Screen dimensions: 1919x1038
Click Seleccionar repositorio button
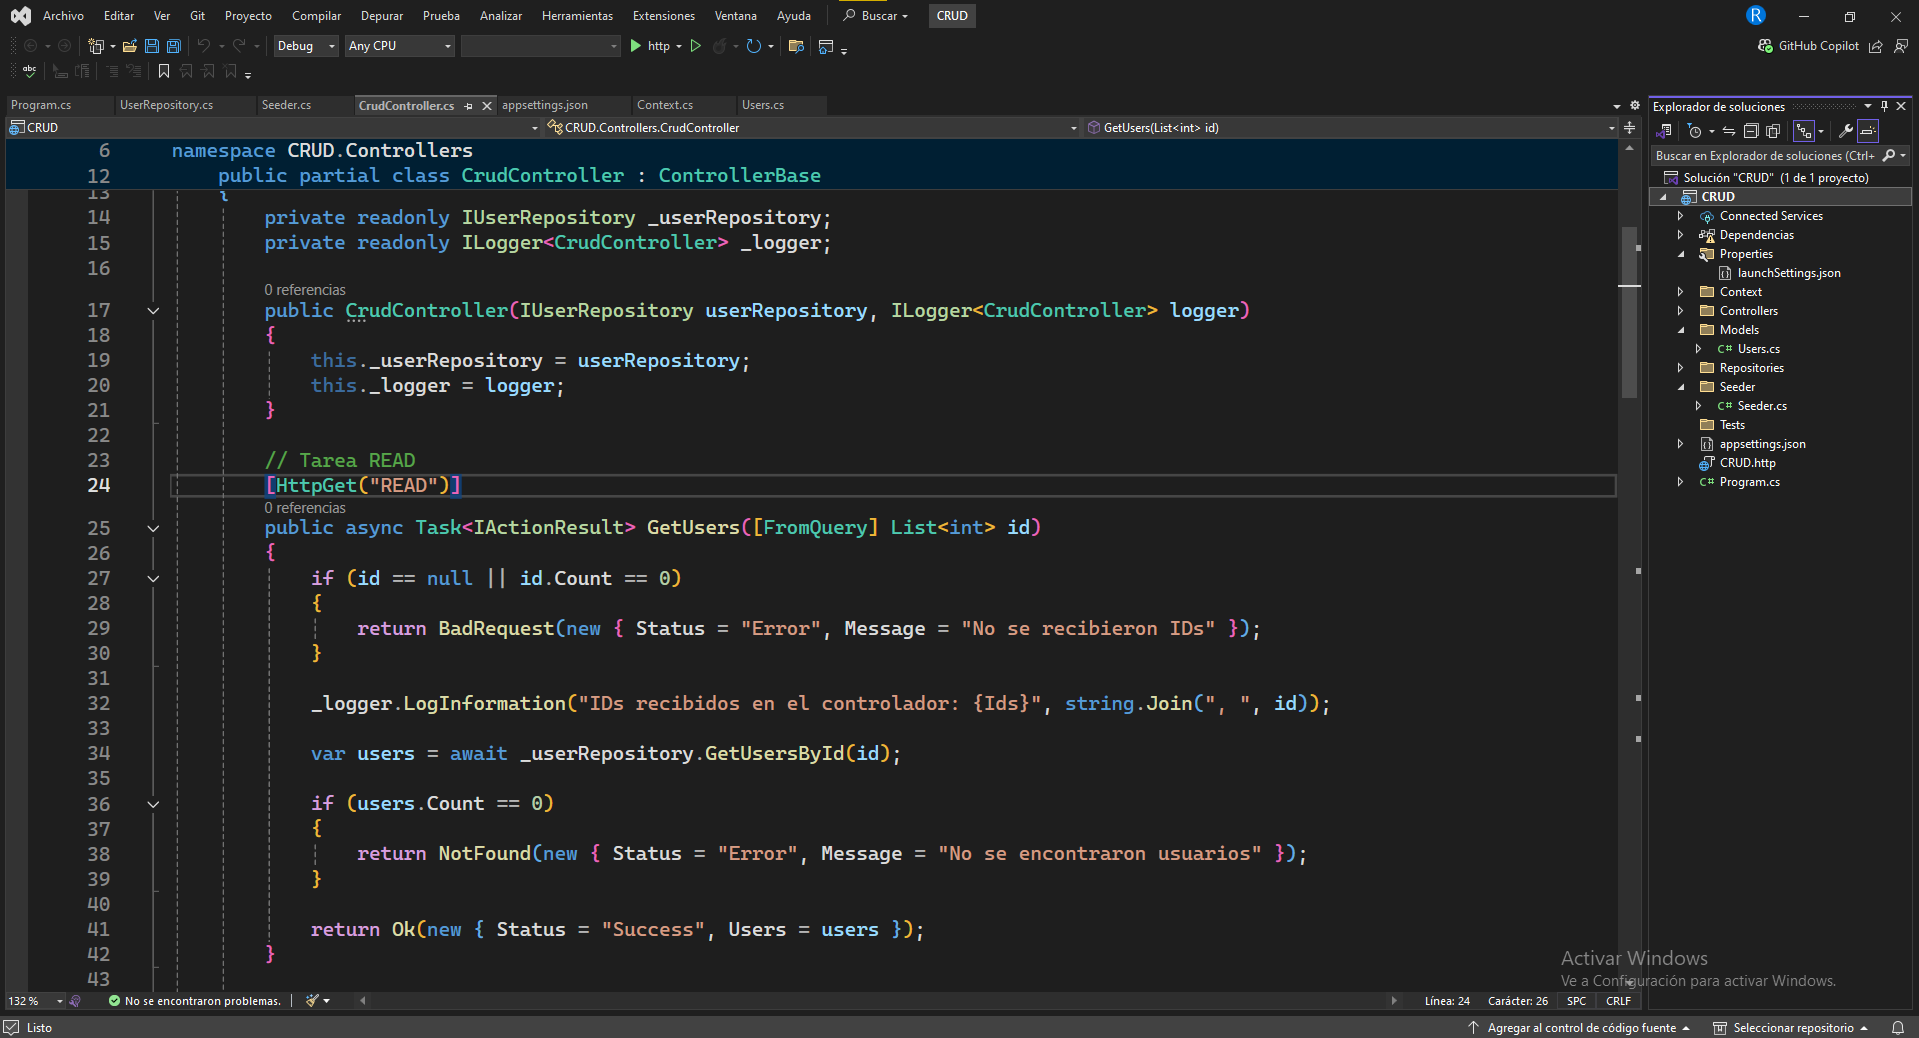pos(1791,1028)
